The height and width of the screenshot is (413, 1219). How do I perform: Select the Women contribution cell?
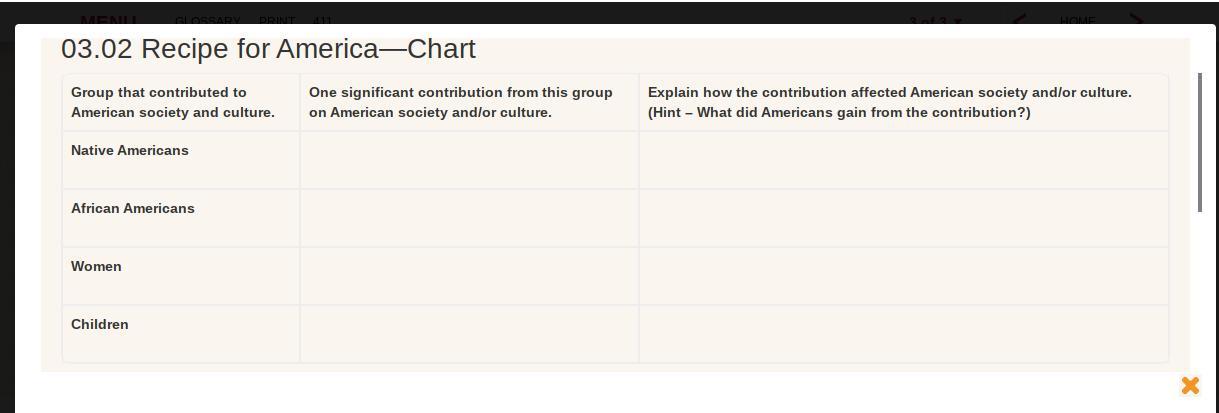(469, 276)
